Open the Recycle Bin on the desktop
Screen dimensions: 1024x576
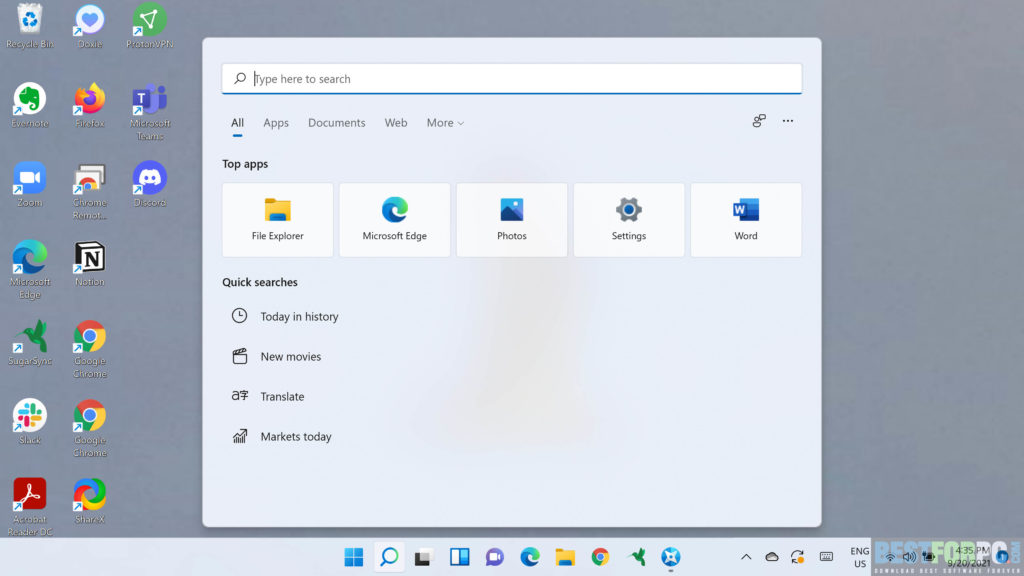(29, 26)
